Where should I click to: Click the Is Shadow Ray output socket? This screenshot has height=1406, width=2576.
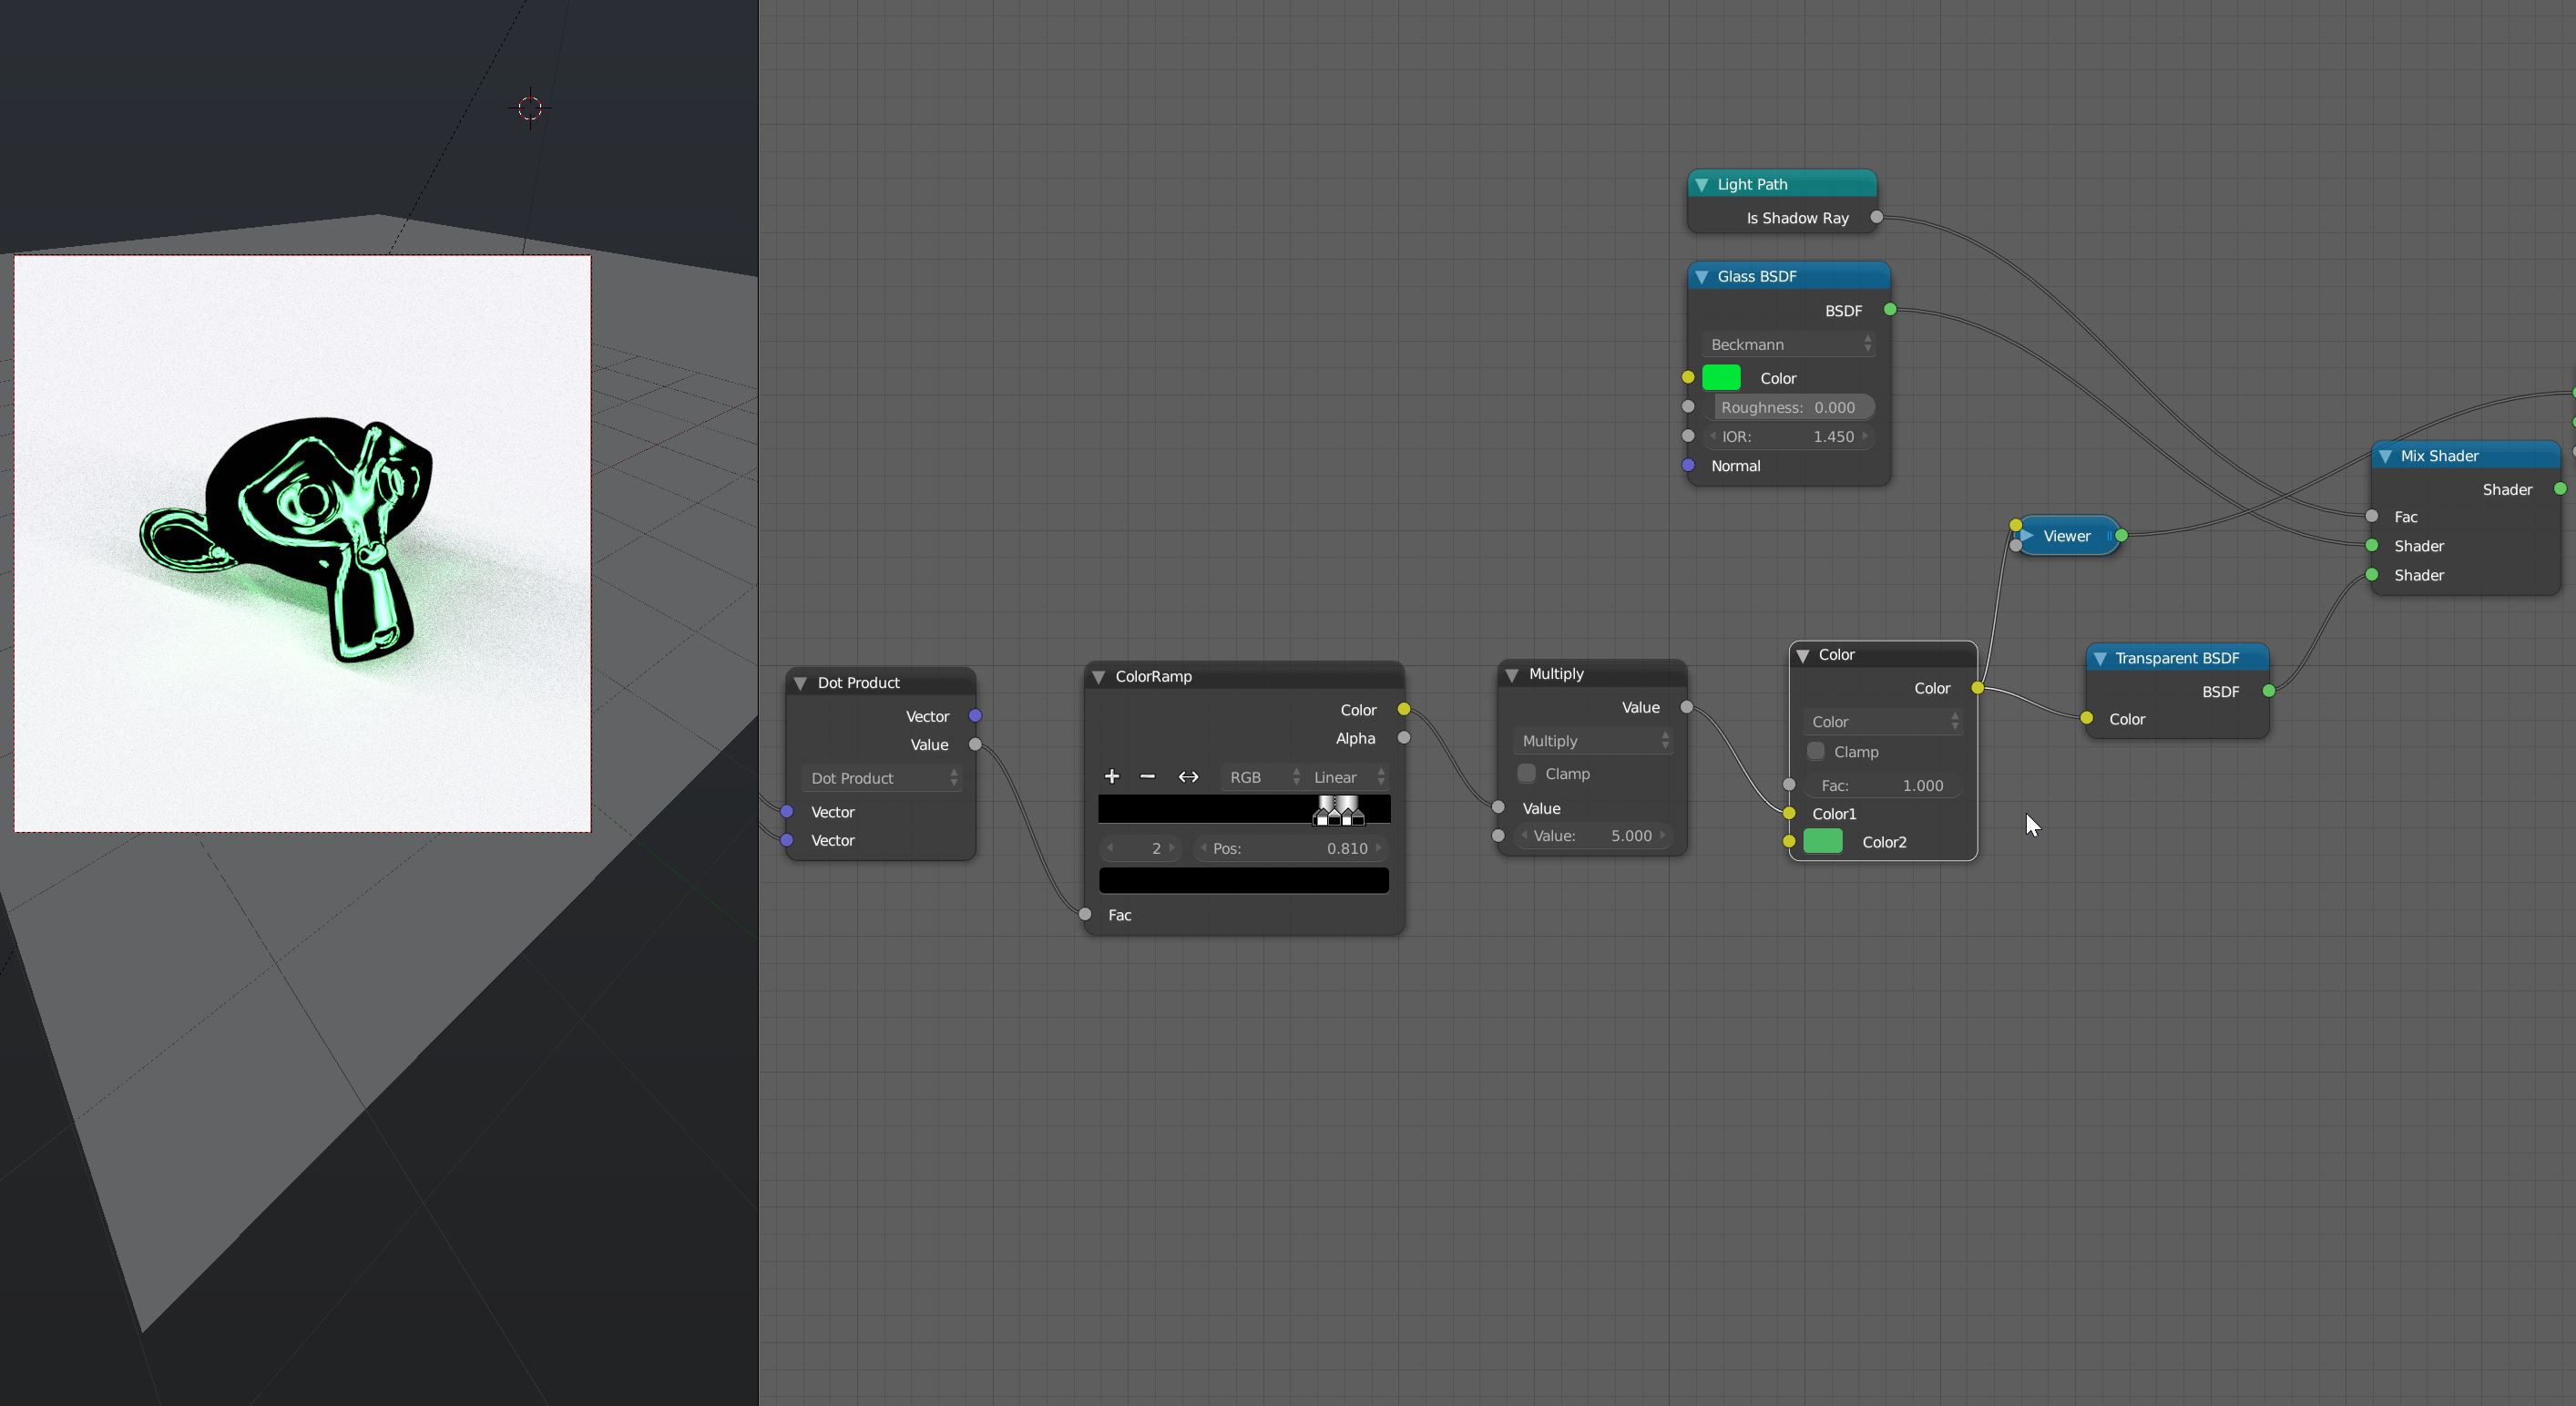1876,217
